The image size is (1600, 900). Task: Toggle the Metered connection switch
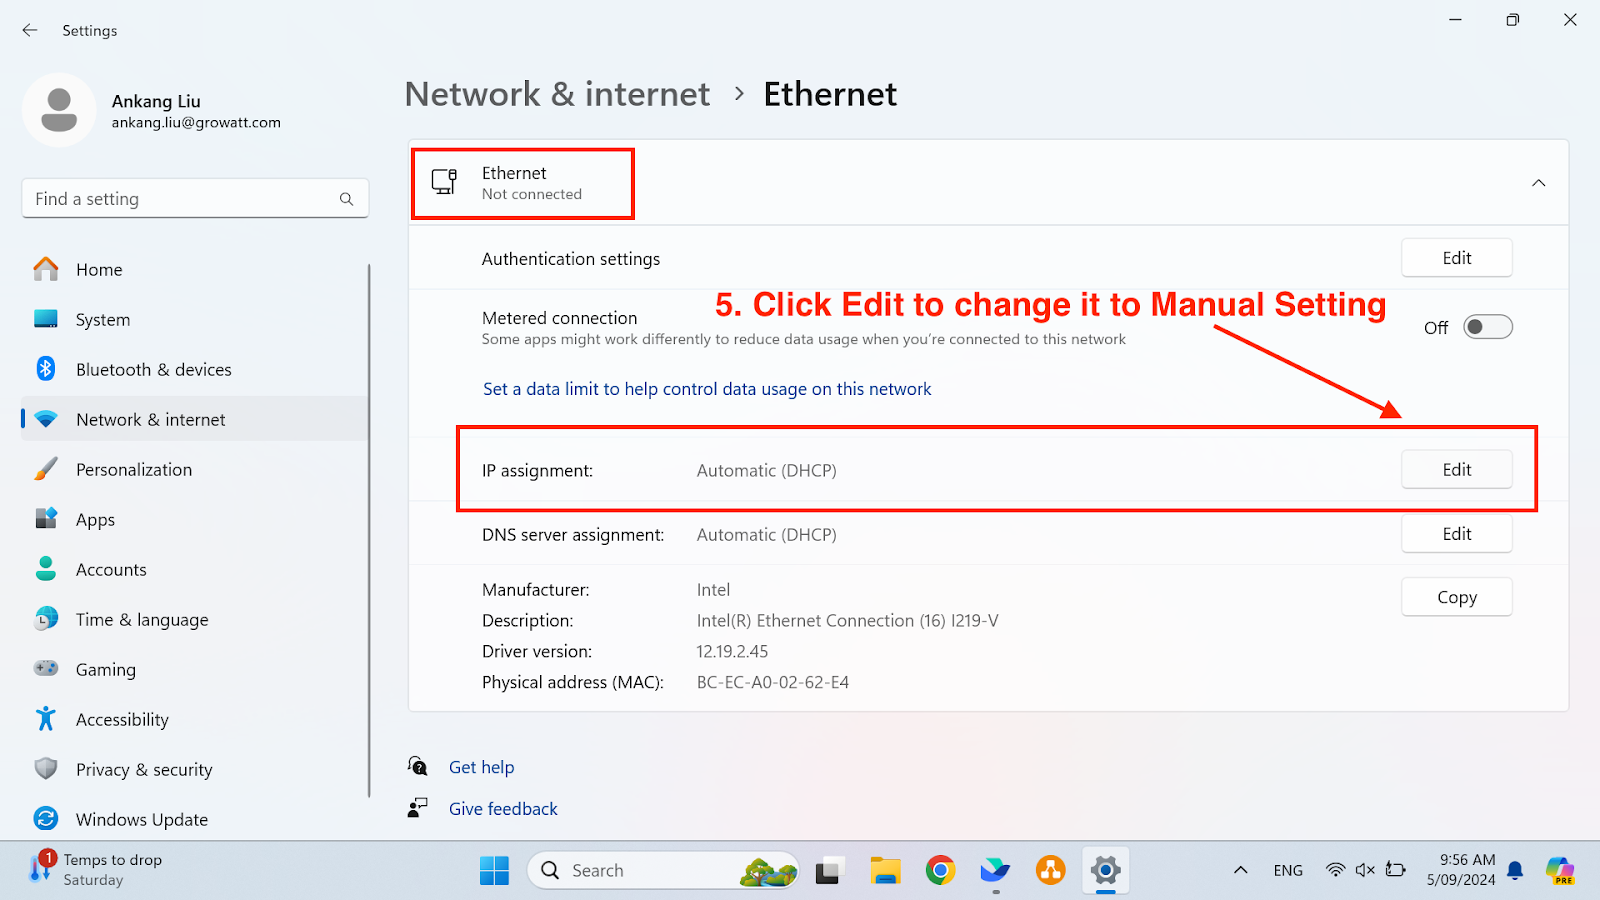pos(1487,327)
